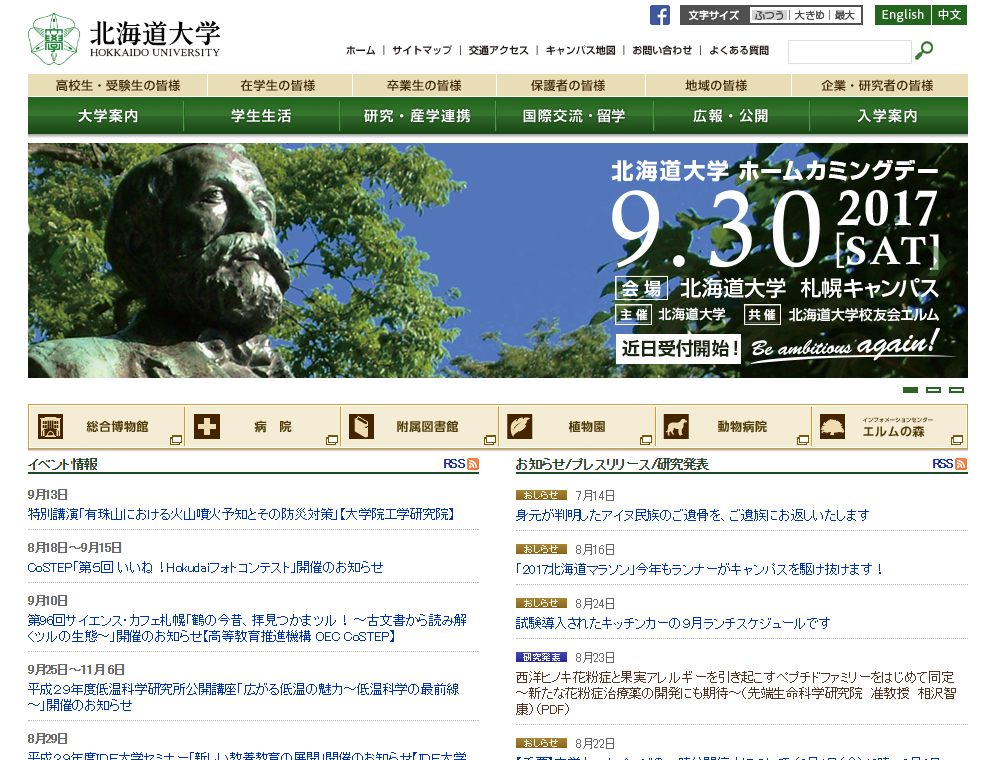Click the RSS text link beside お知らせ/プレスリリース

point(943,464)
